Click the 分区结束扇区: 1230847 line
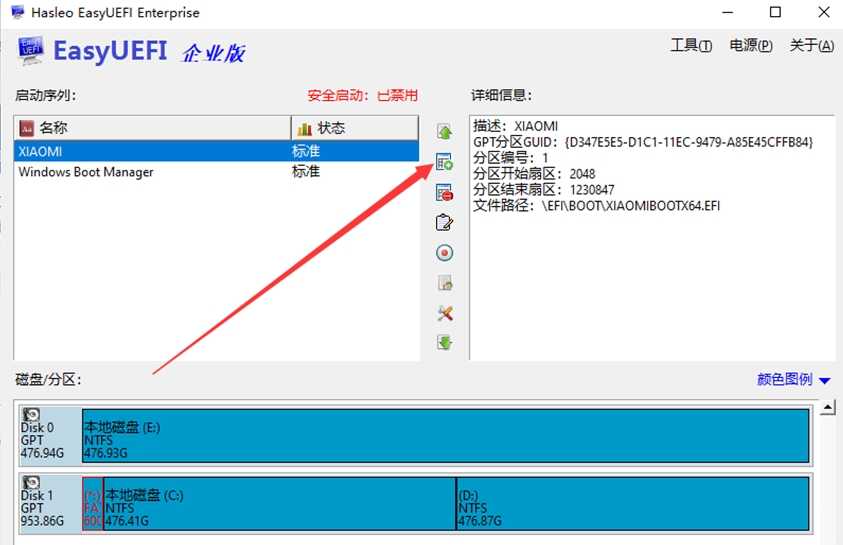843x545 pixels. pyautogui.click(x=544, y=190)
